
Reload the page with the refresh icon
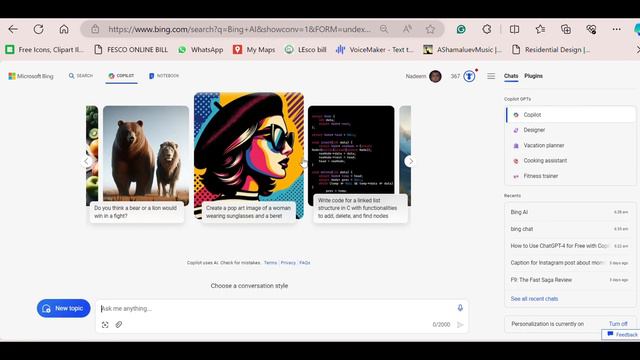(38, 29)
